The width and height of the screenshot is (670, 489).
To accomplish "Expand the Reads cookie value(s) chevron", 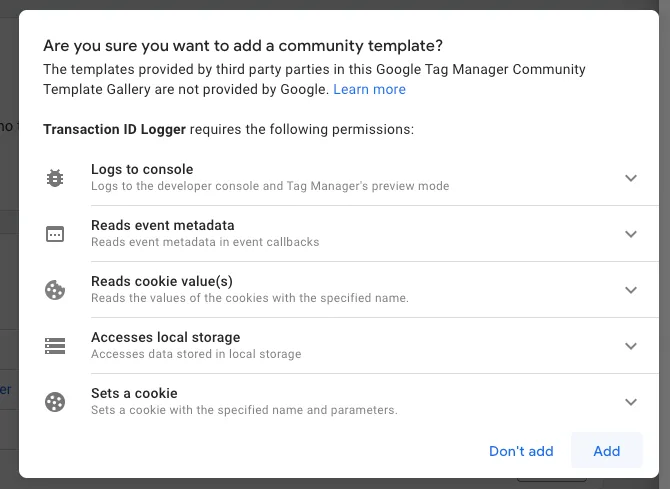I will [x=631, y=290].
